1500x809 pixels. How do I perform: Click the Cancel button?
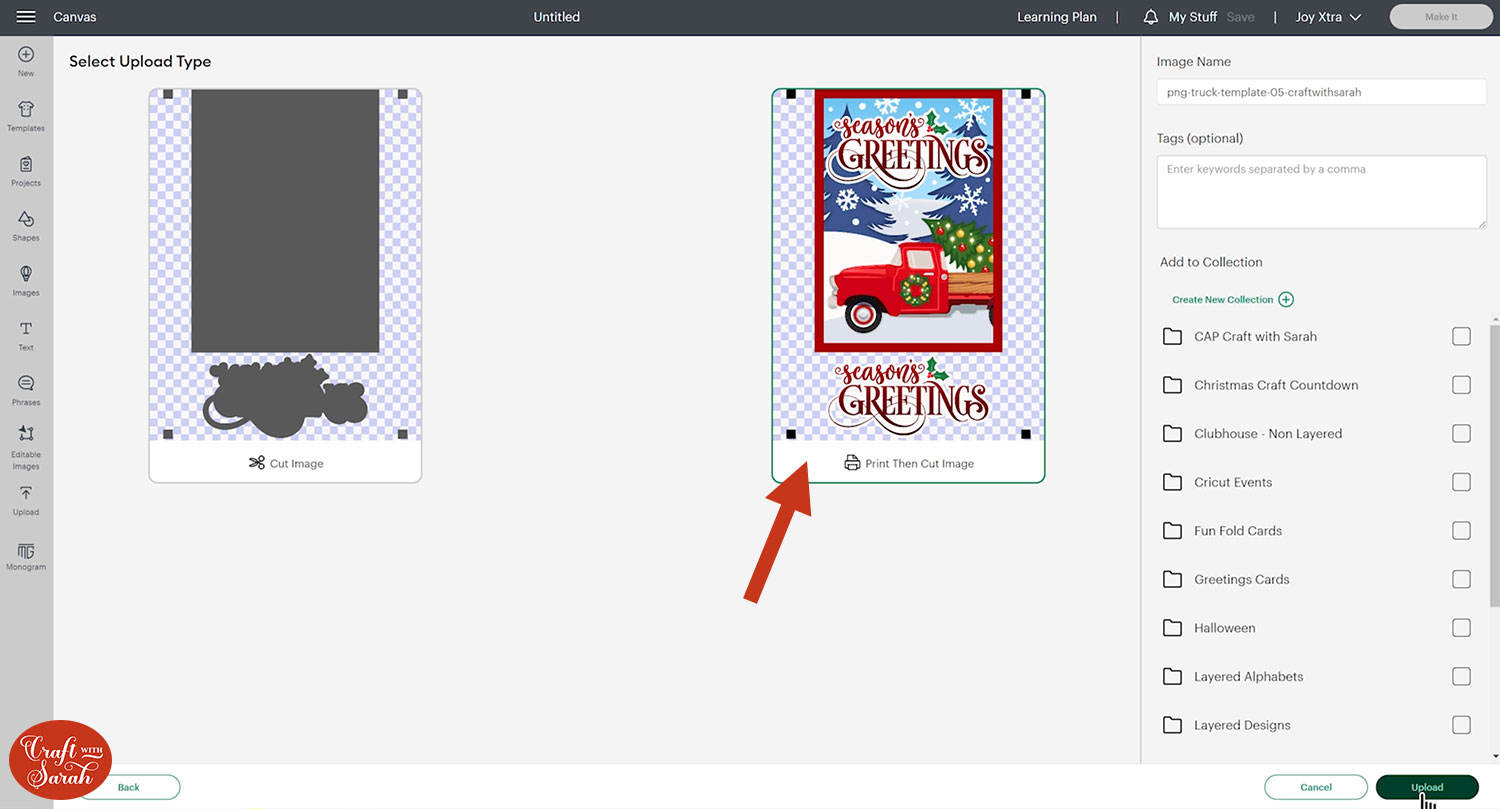1316,787
